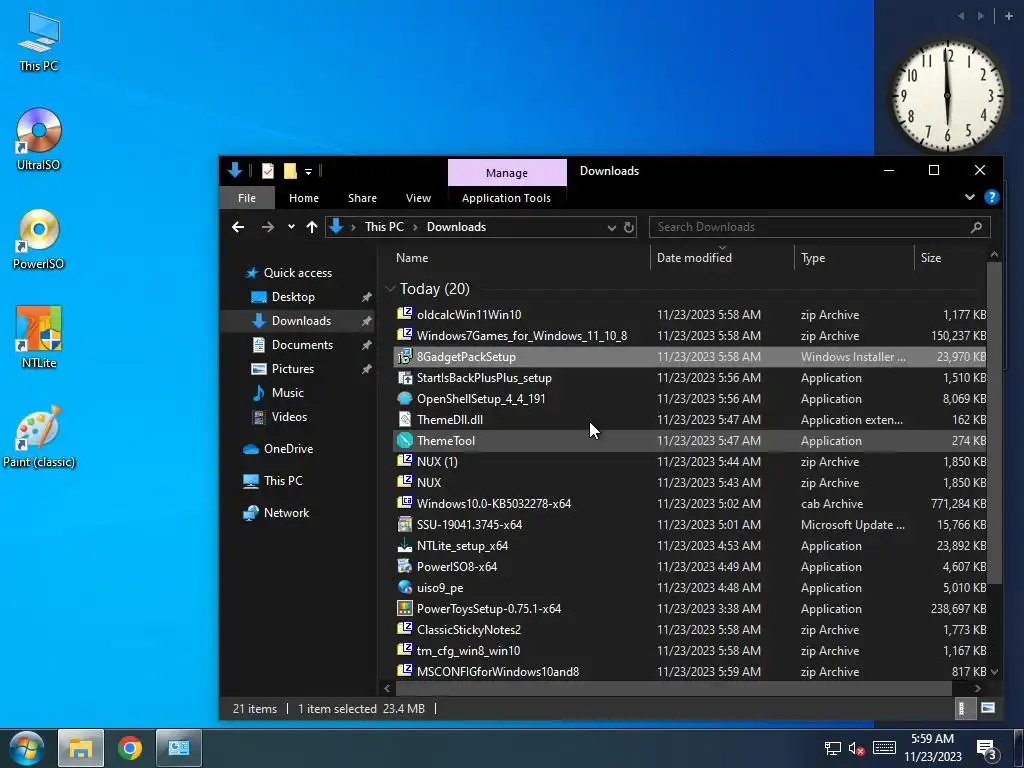Image resolution: width=1024 pixels, height=768 pixels.
Task: Click the Properties quick access toolbar icon
Action: pyautogui.click(x=268, y=171)
